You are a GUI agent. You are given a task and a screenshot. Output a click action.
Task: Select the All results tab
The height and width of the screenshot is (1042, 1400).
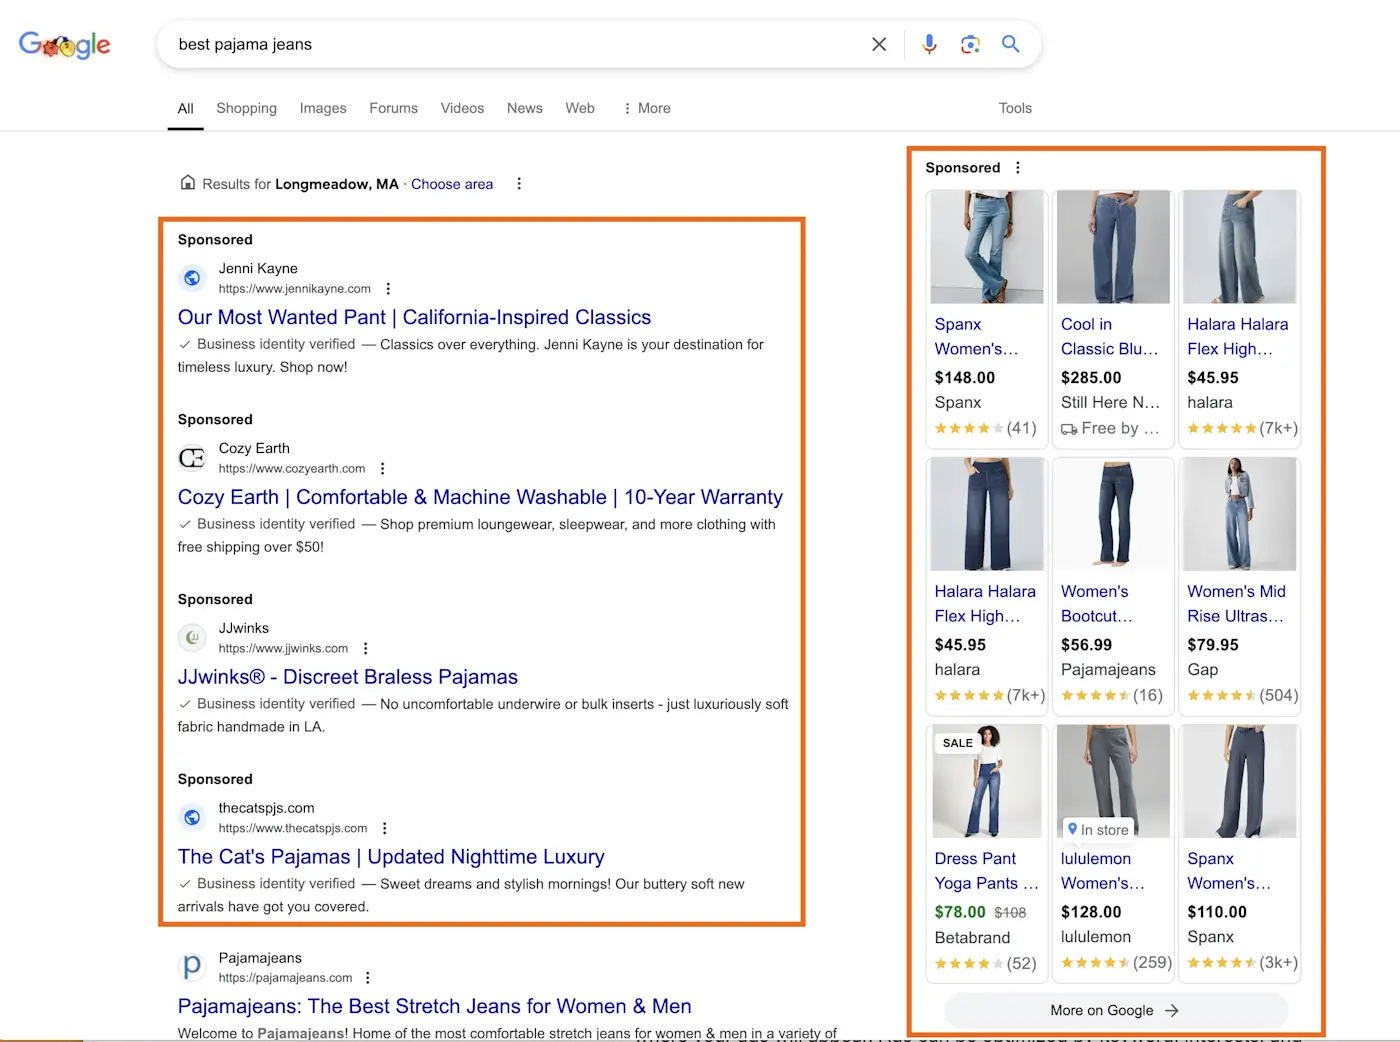(185, 108)
